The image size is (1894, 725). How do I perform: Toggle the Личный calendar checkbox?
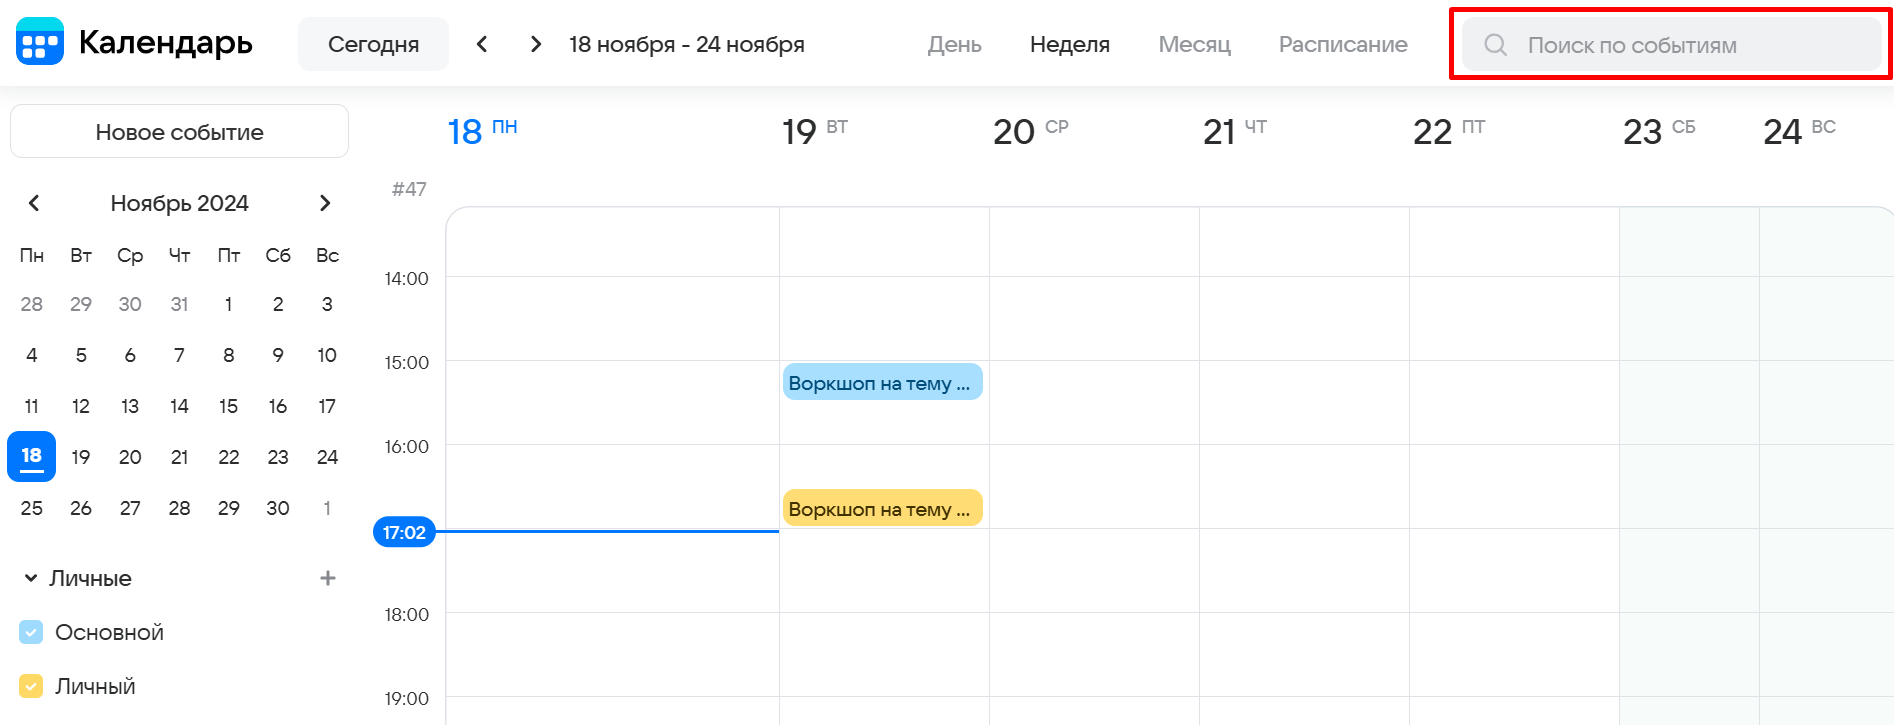[31, 686]
